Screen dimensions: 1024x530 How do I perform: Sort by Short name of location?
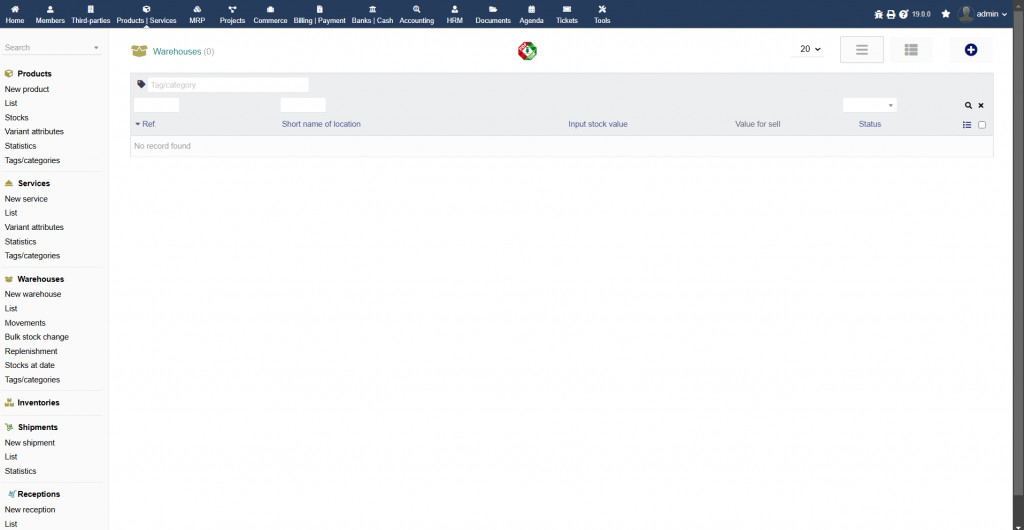coord(321,124)
